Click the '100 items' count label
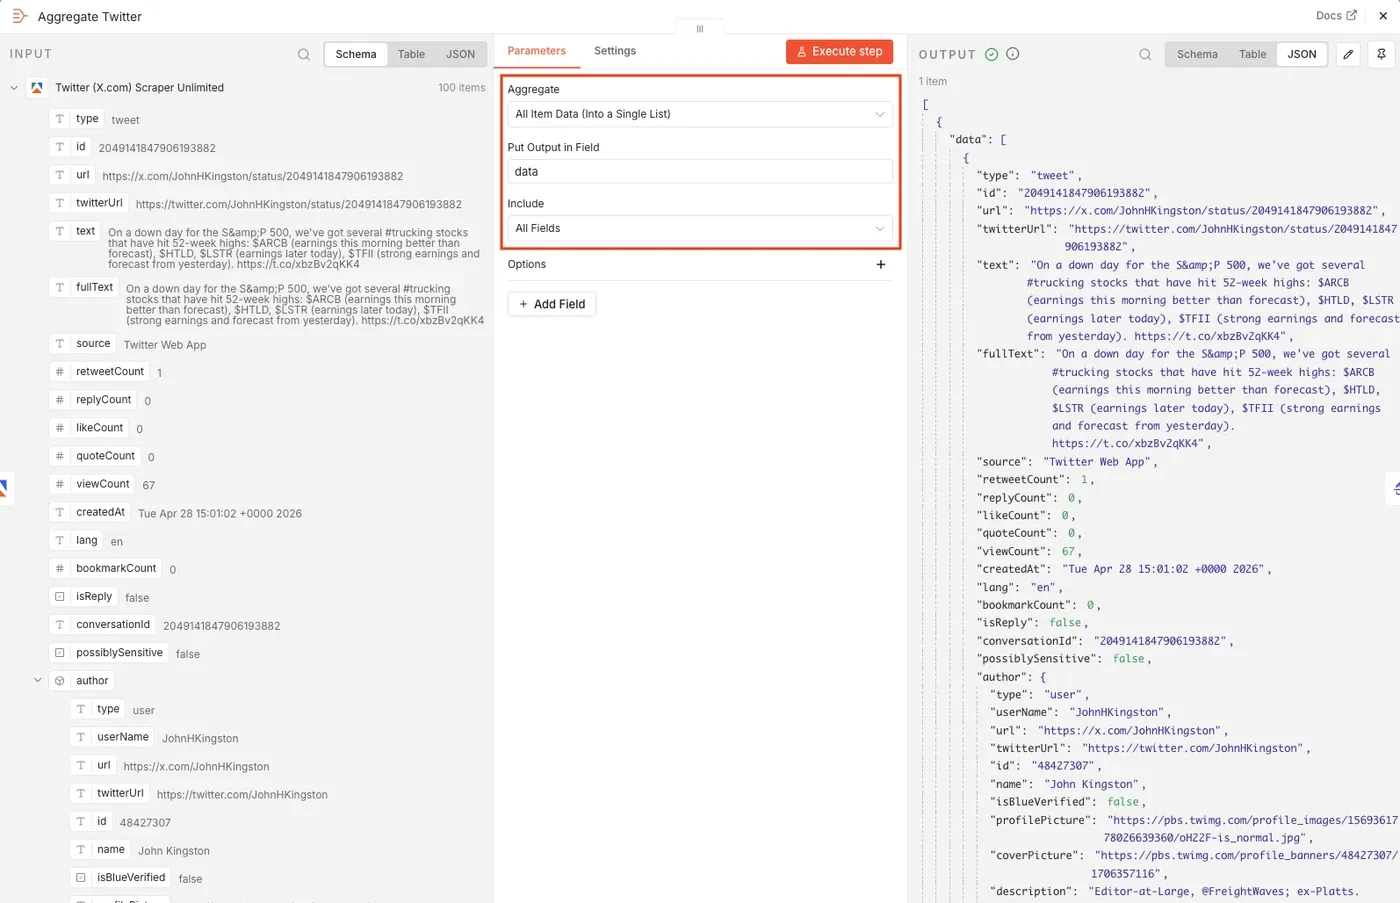The width and height of the screenshot is (1400, 903). (x=462, y=88)
